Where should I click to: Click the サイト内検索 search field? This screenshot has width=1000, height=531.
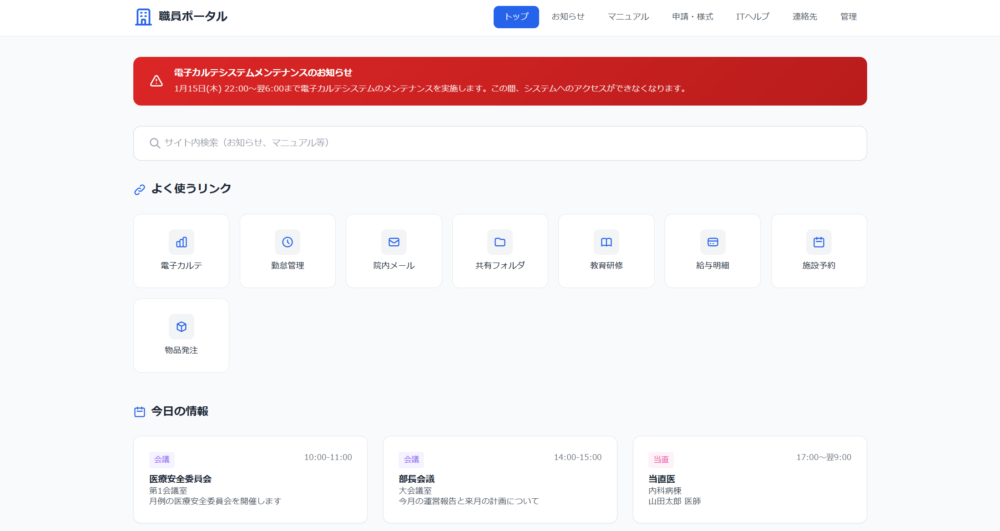(x=500, y=143)
